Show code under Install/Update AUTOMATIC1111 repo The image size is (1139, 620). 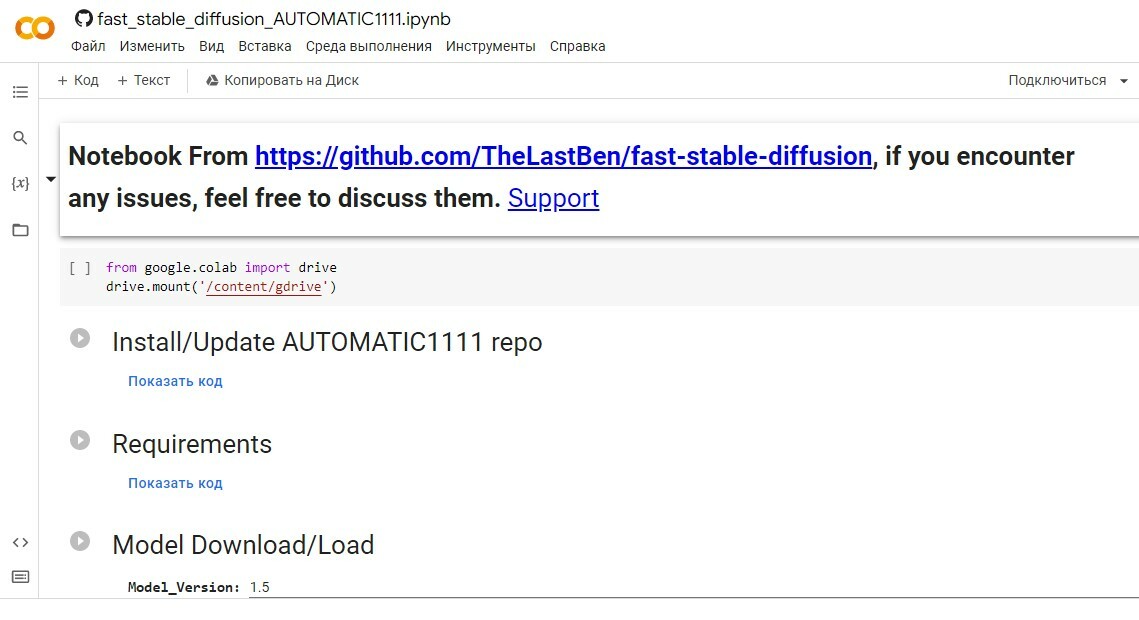tap(175, 381)
